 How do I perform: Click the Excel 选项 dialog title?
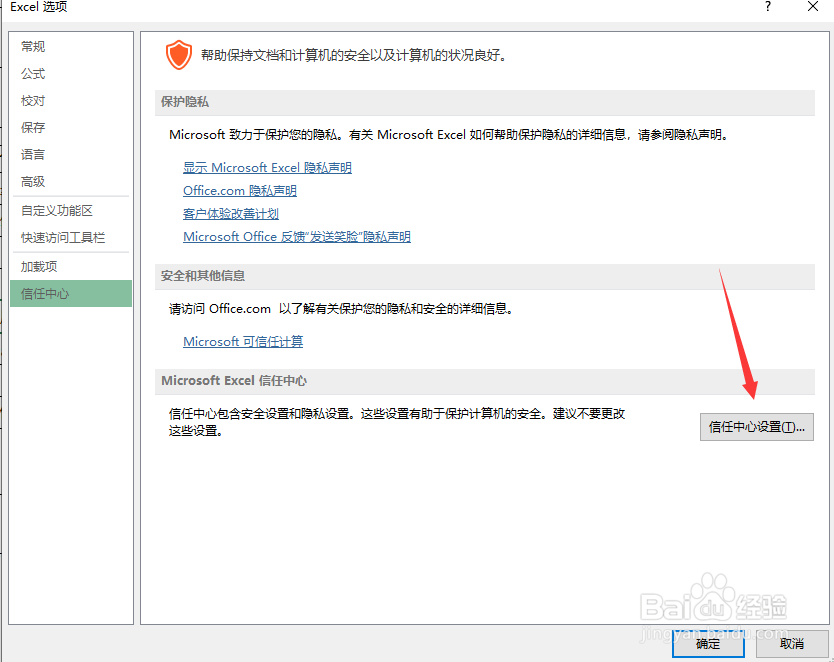(x=38, y=7)
